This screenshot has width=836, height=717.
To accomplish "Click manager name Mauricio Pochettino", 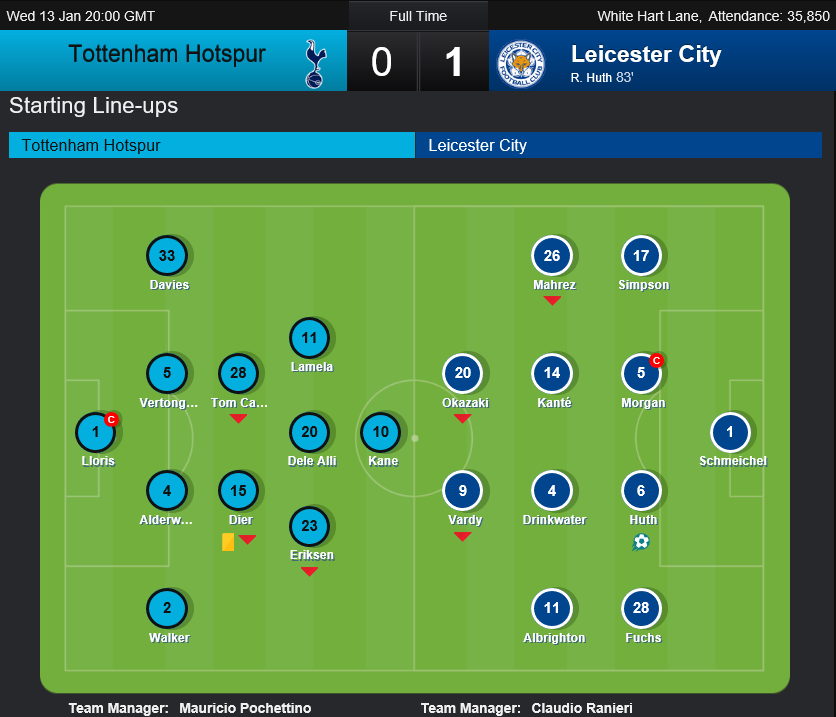I will point(245,708).
